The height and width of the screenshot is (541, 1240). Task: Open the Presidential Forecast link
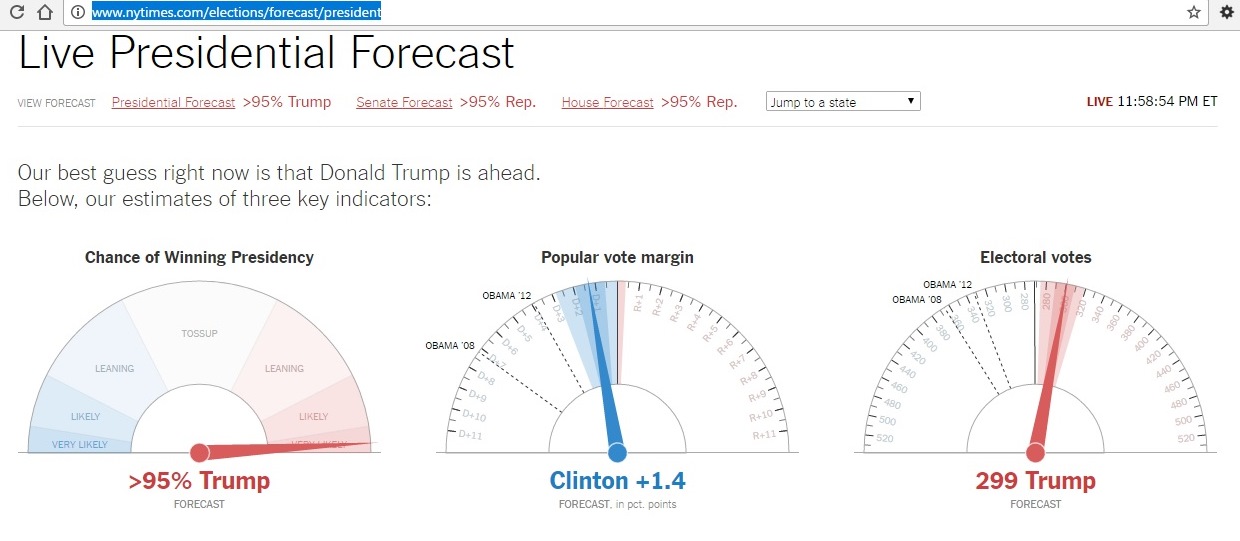pos(173,102)
